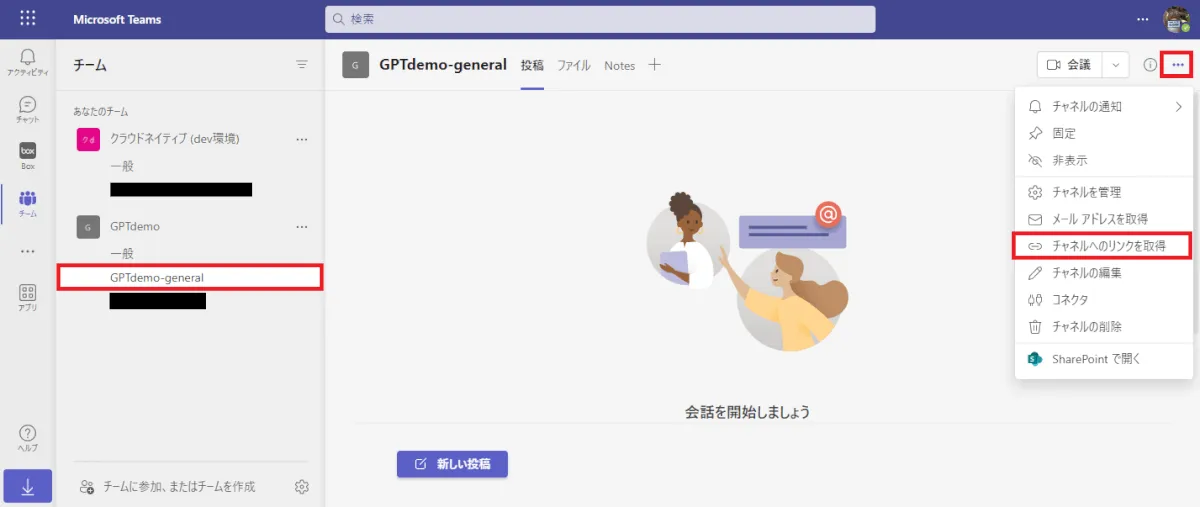Click the GPTdemo team avatar icon
1200x507 pixels.
point(88,227)
